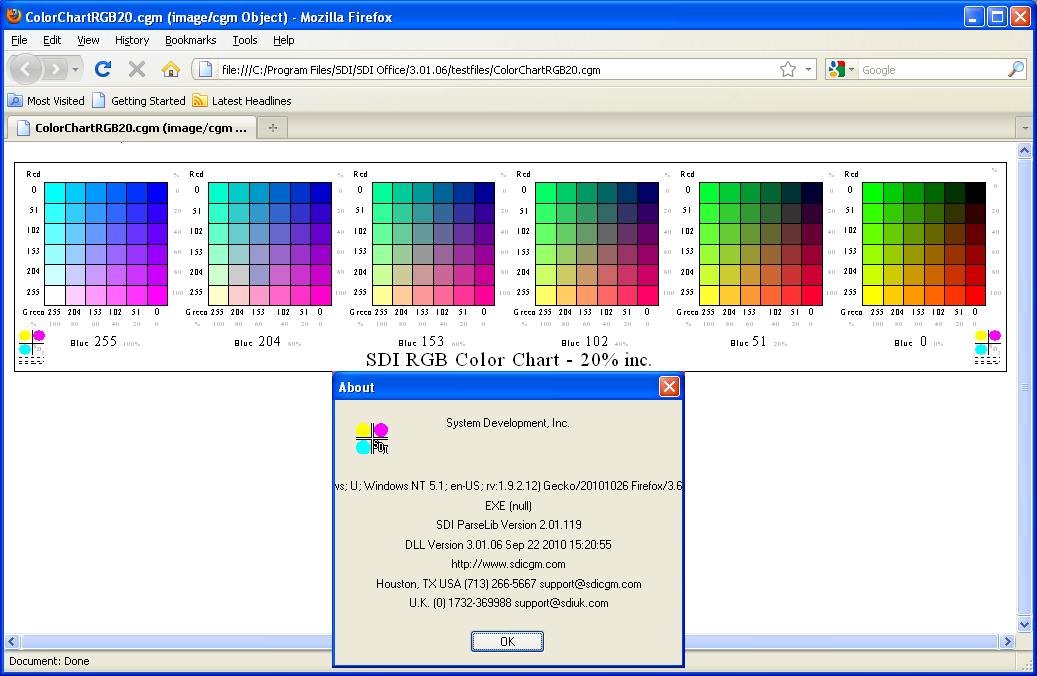
Task: Click the http://www.sdicgm.com link
Action: click(507, 564)
